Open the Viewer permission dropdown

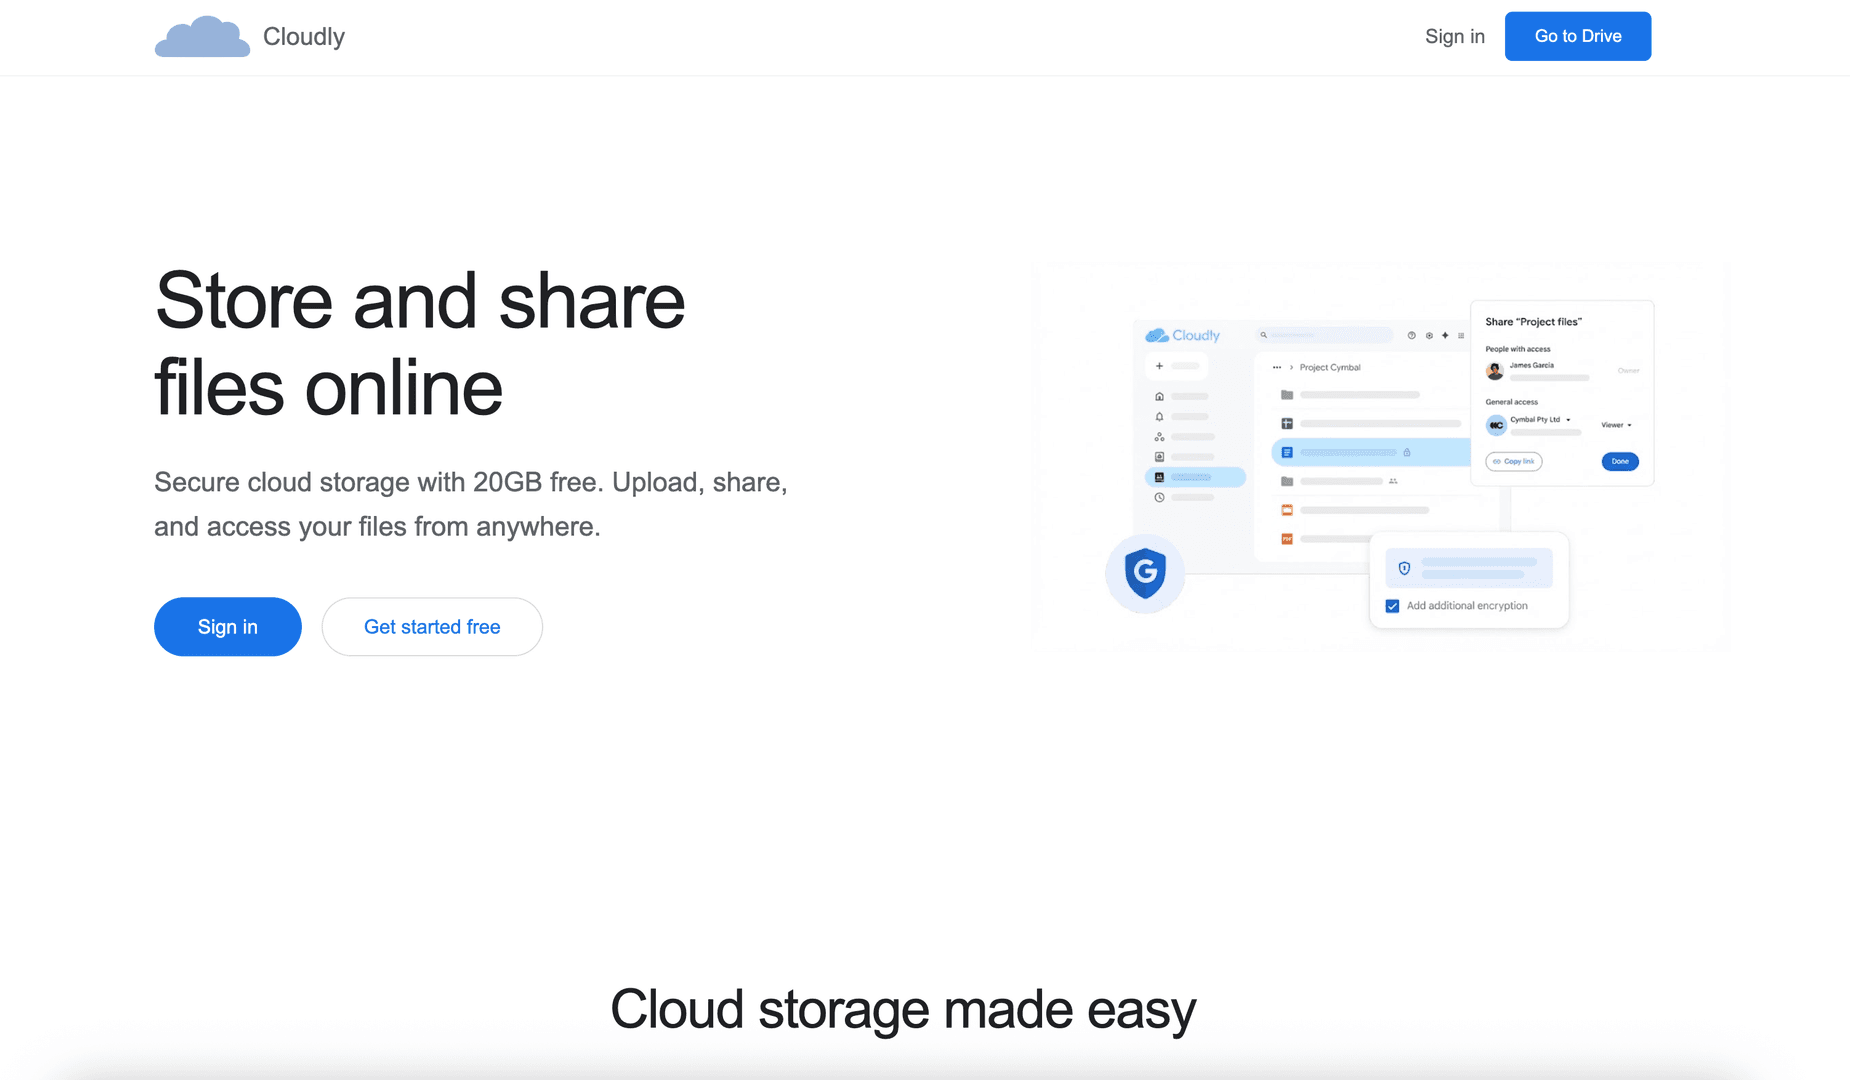click(1618, 424)
